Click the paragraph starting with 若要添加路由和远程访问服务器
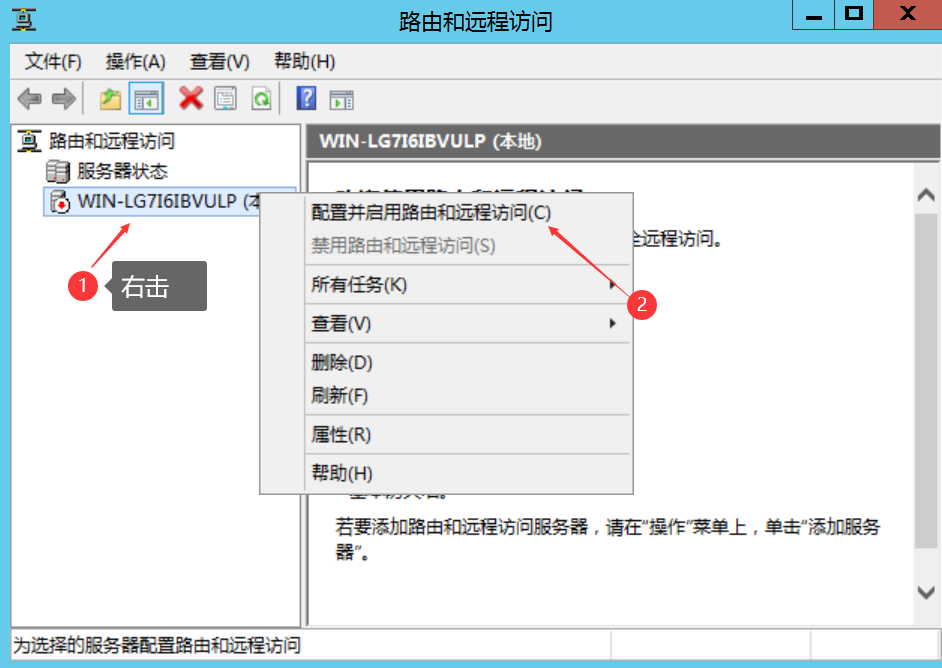The image size is (942, 668). (607, 539)
